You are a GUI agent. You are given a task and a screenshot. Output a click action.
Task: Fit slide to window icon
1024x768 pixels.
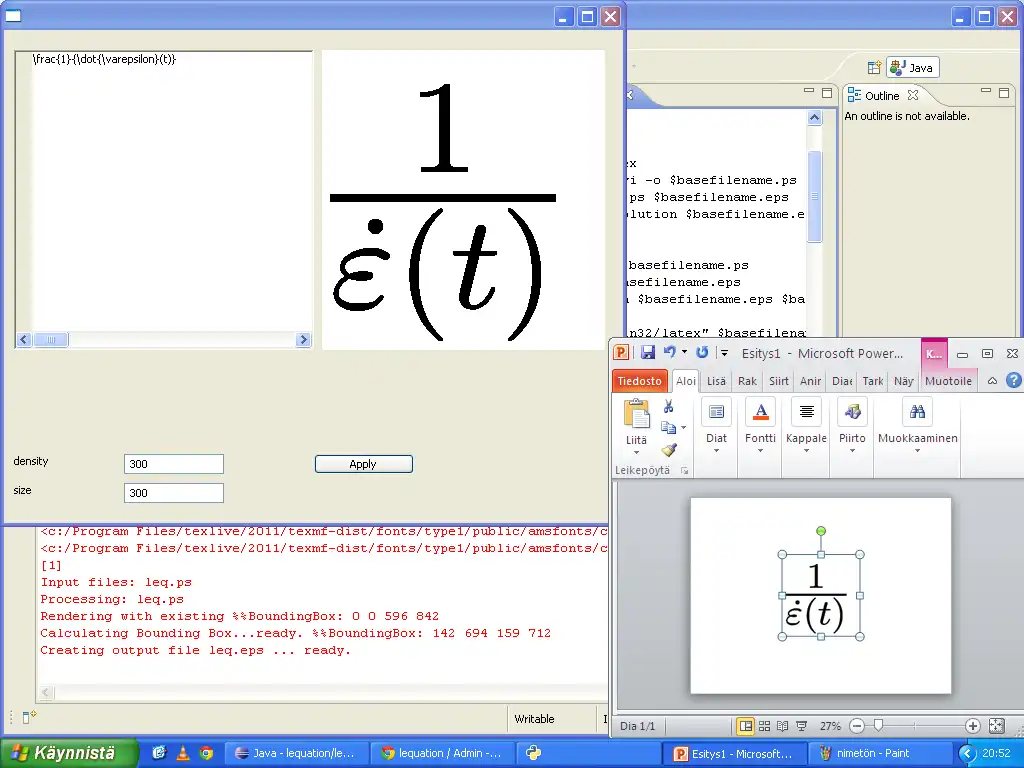[996, 726]
